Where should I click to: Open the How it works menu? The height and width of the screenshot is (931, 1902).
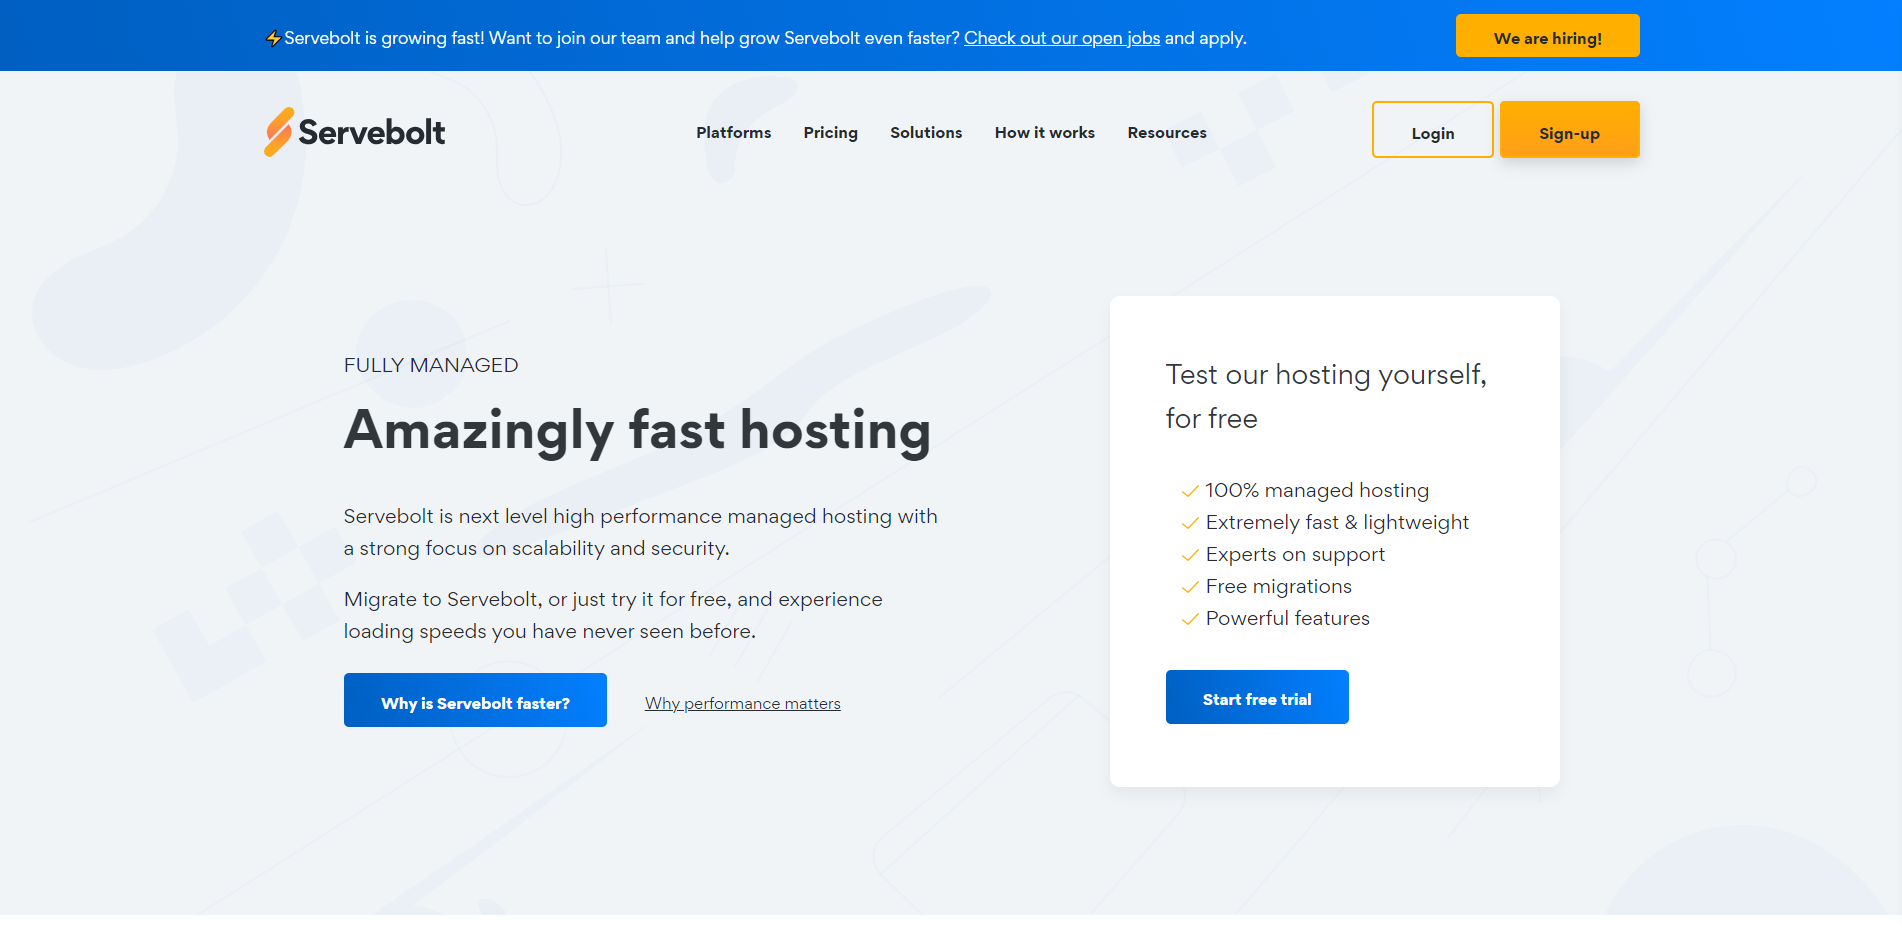coord(1044,132)
